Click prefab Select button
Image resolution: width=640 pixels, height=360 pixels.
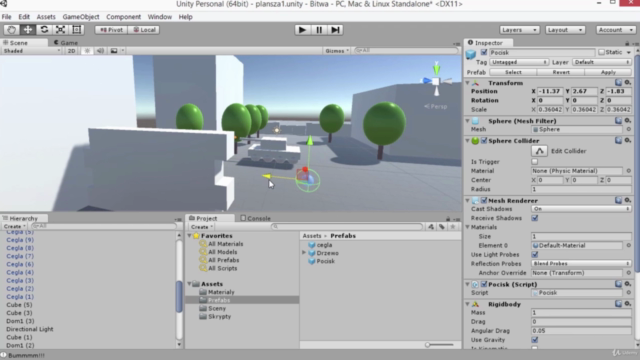pyautogui.click(x=513, y=72)
